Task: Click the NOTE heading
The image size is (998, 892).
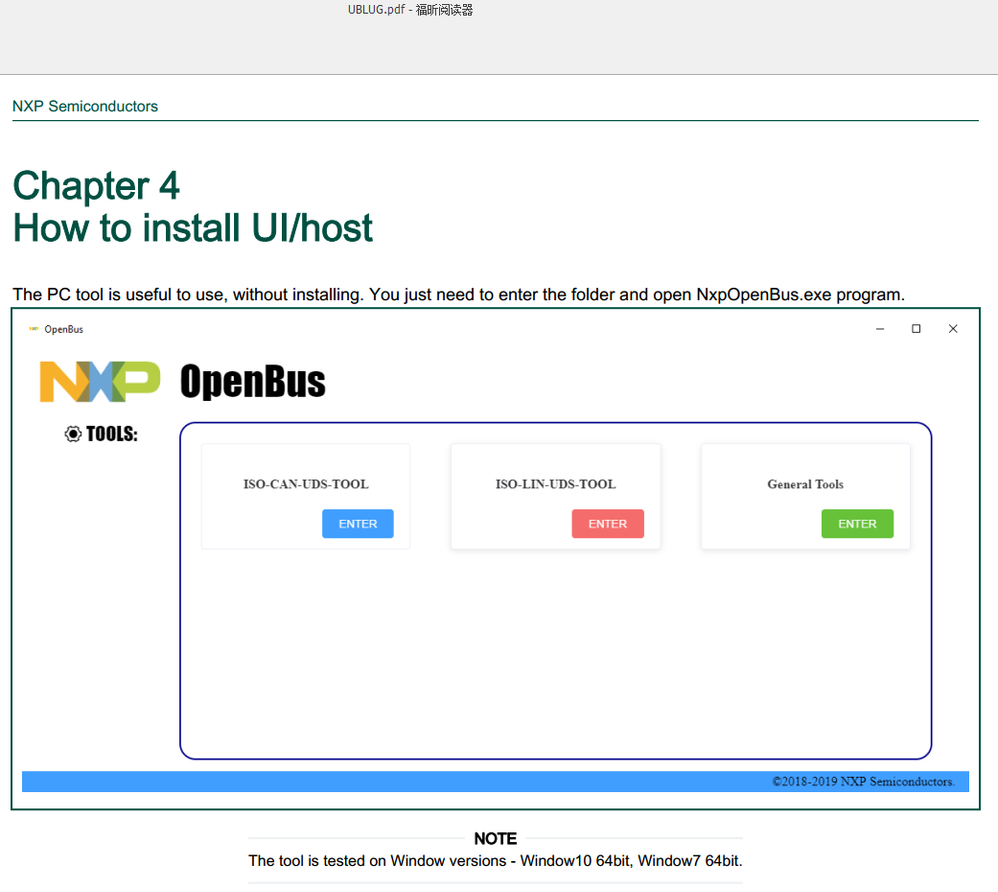Action: coord(495,839)
